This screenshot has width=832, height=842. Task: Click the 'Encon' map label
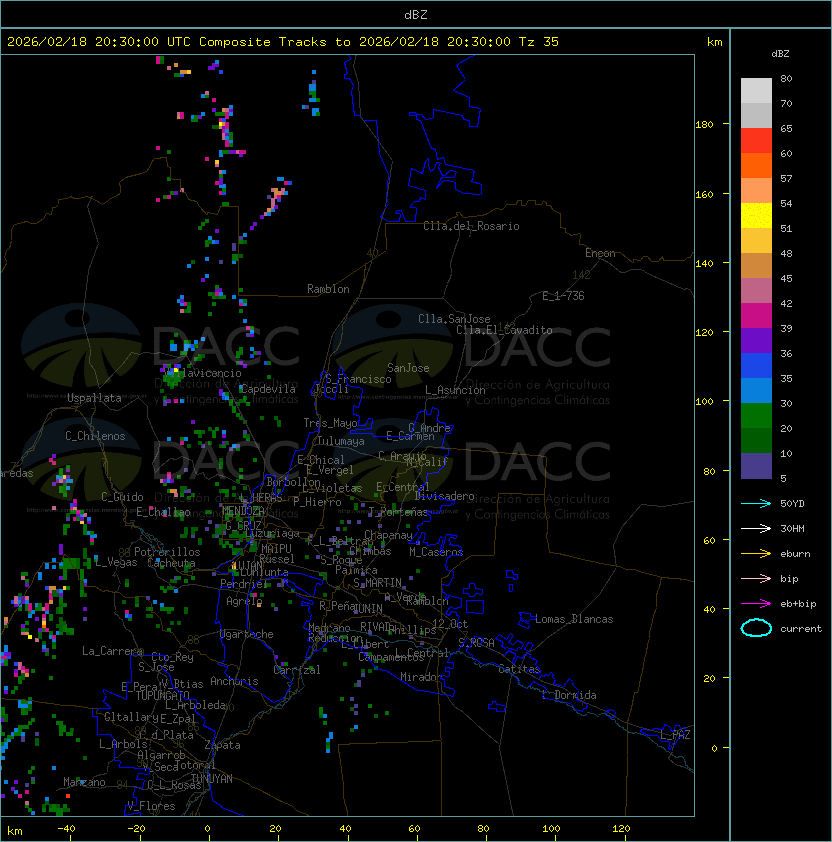coord(600,253)
